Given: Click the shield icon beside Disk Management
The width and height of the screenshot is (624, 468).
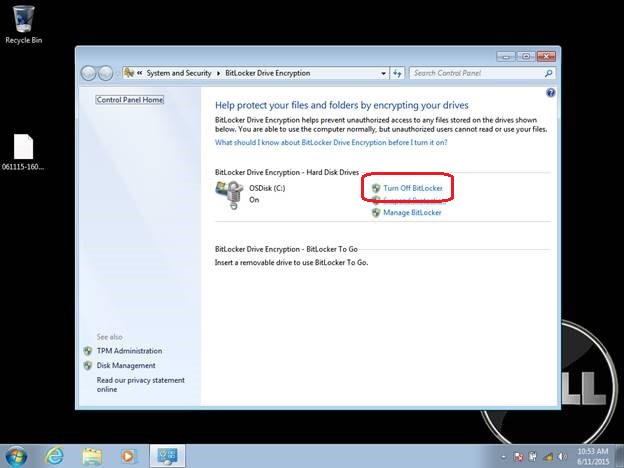Looking at the screenshot, I should click(x=88, y=365).
